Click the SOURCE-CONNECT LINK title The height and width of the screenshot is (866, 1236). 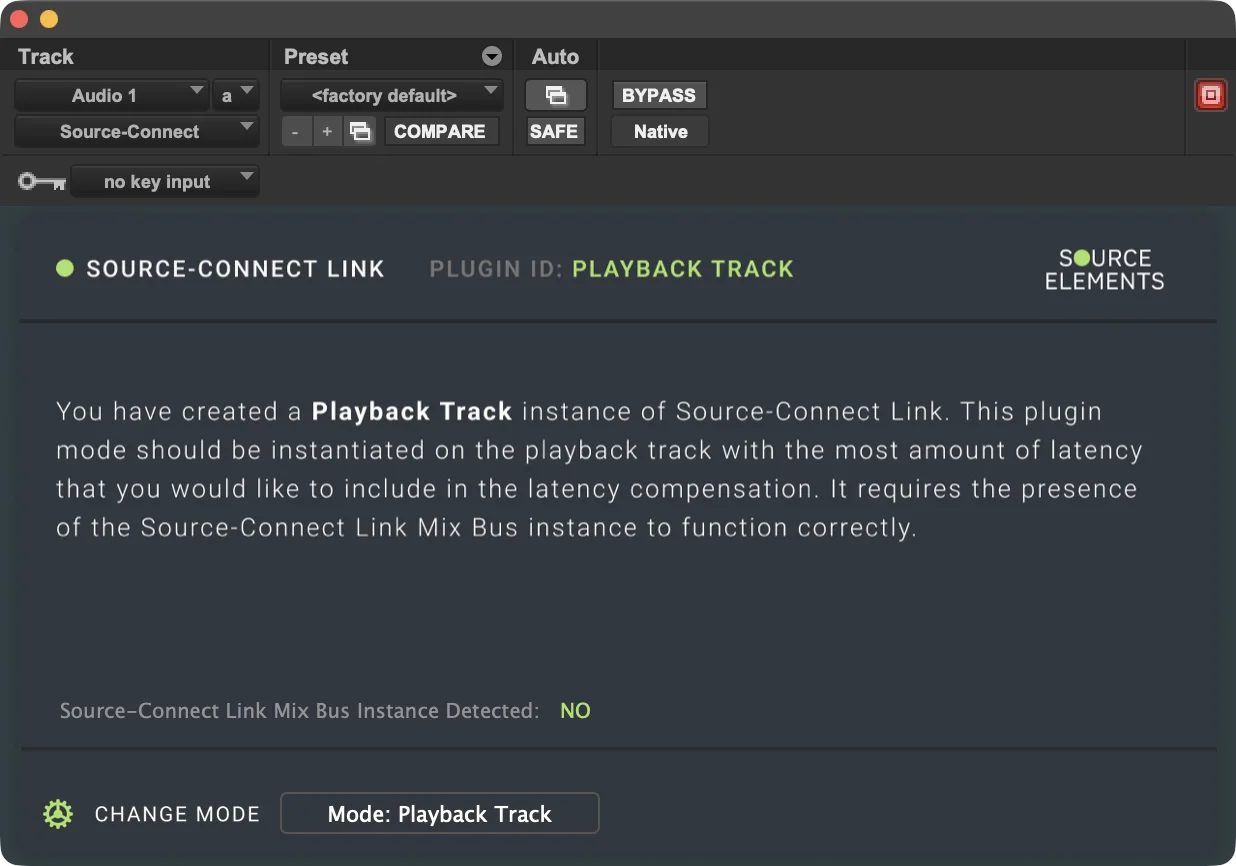pos(235,269)
